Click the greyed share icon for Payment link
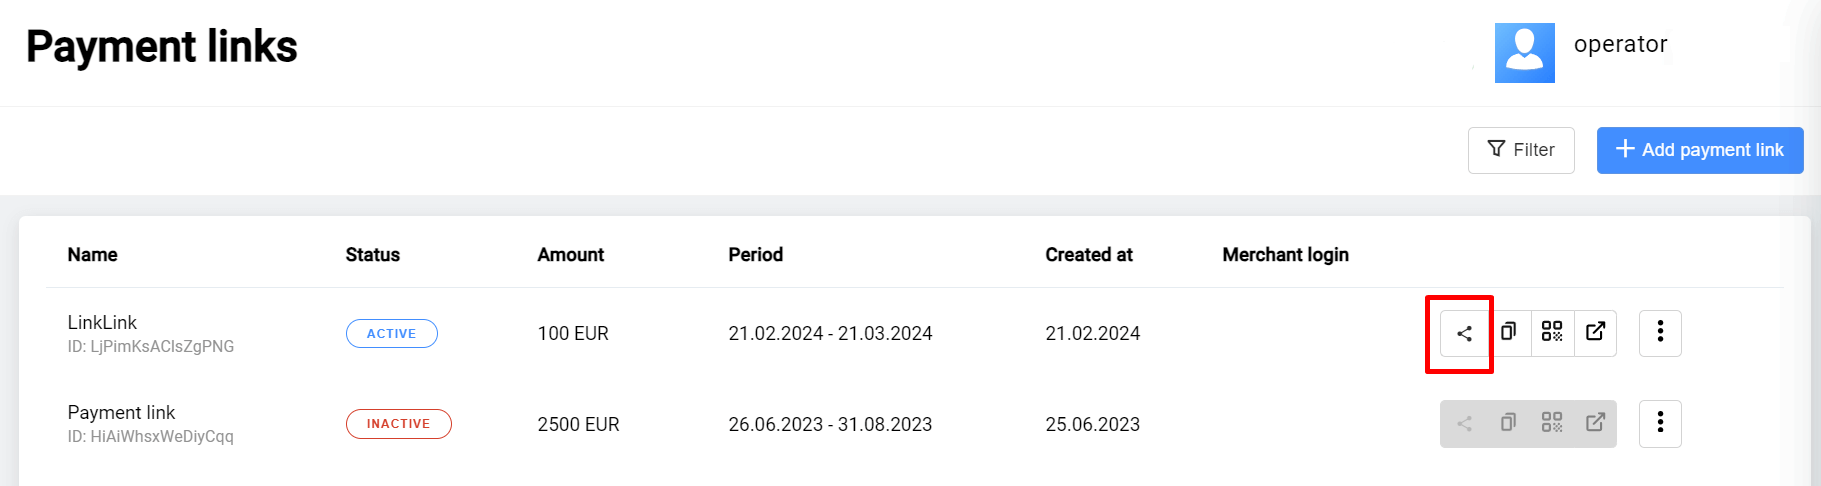 [x=1464, y=424]
